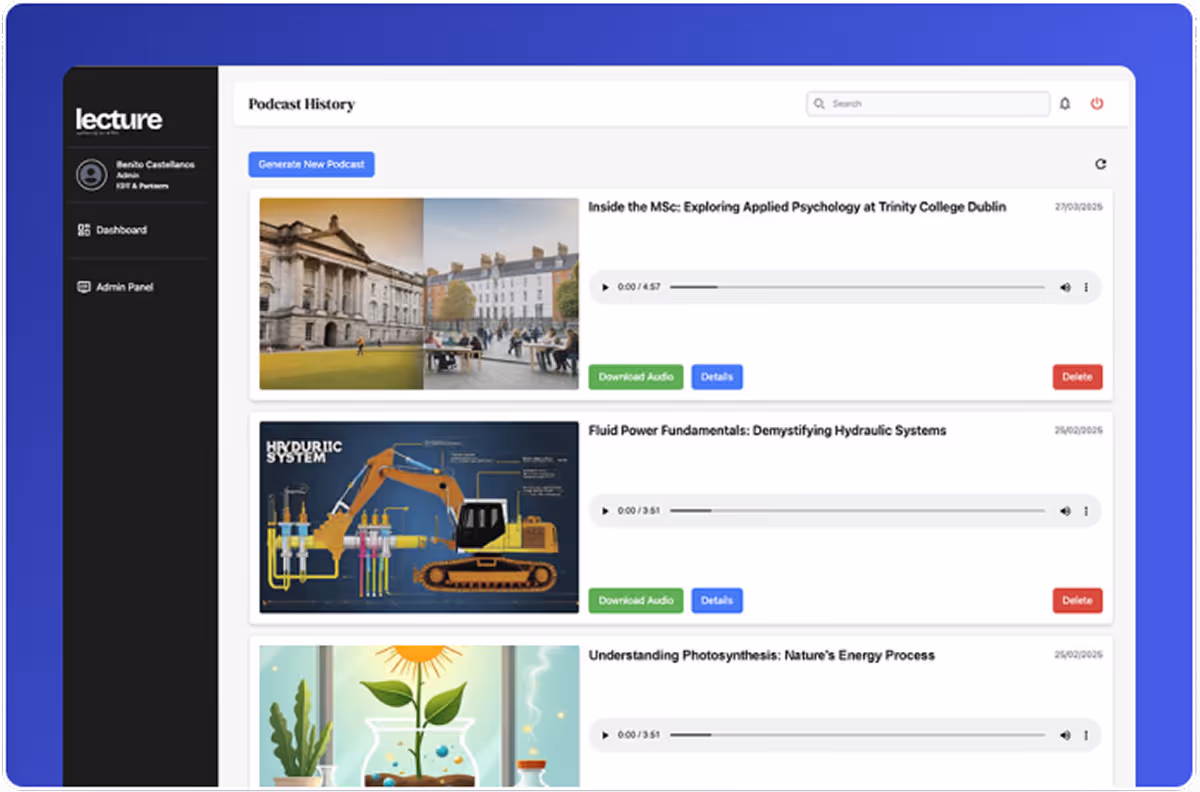Click the Podcast History heading
The height and width of the screenshot is (792, 1200).
point(301,104)
